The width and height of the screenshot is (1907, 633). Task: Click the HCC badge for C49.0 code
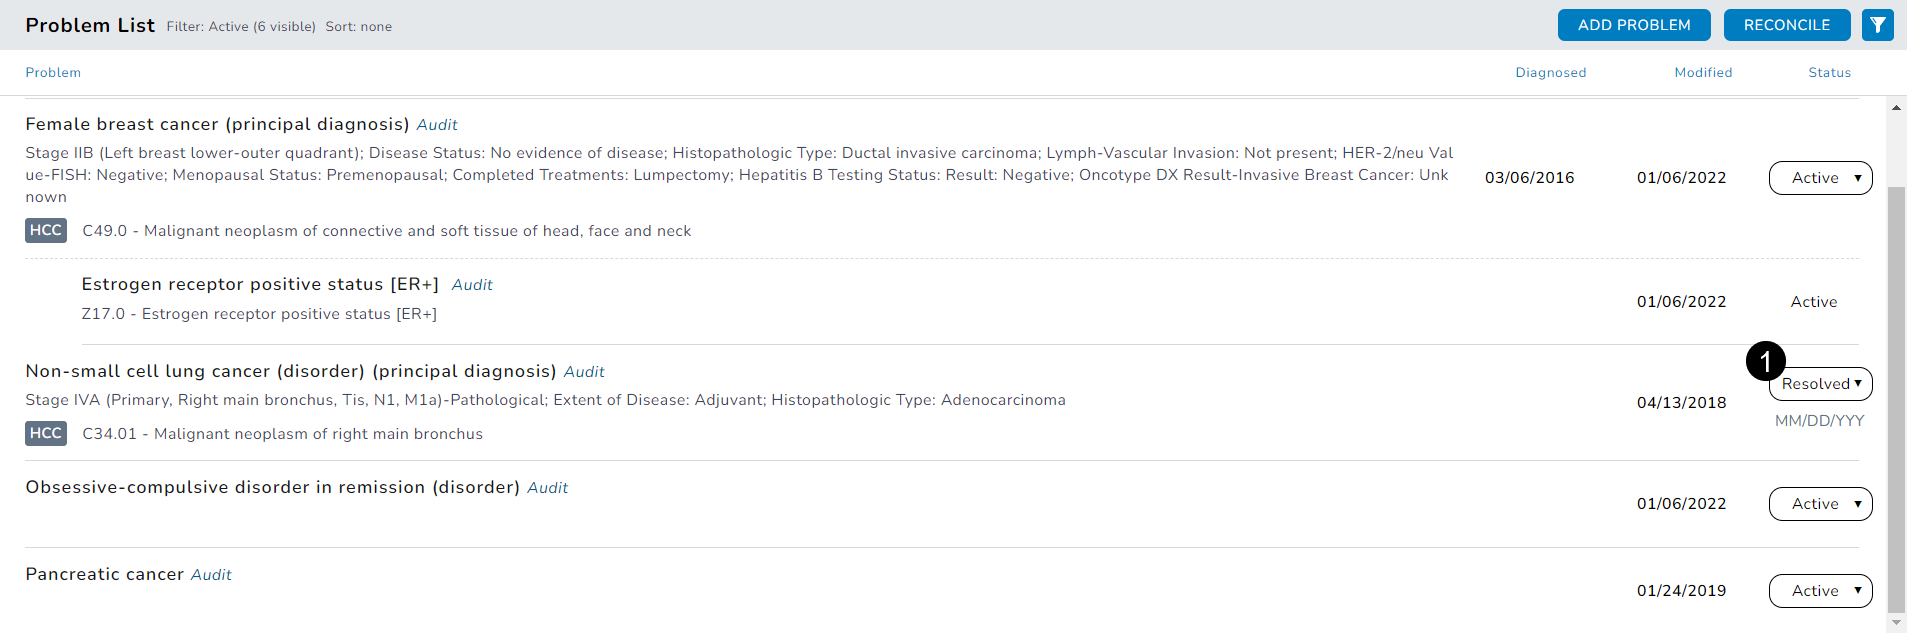(46, 231)
